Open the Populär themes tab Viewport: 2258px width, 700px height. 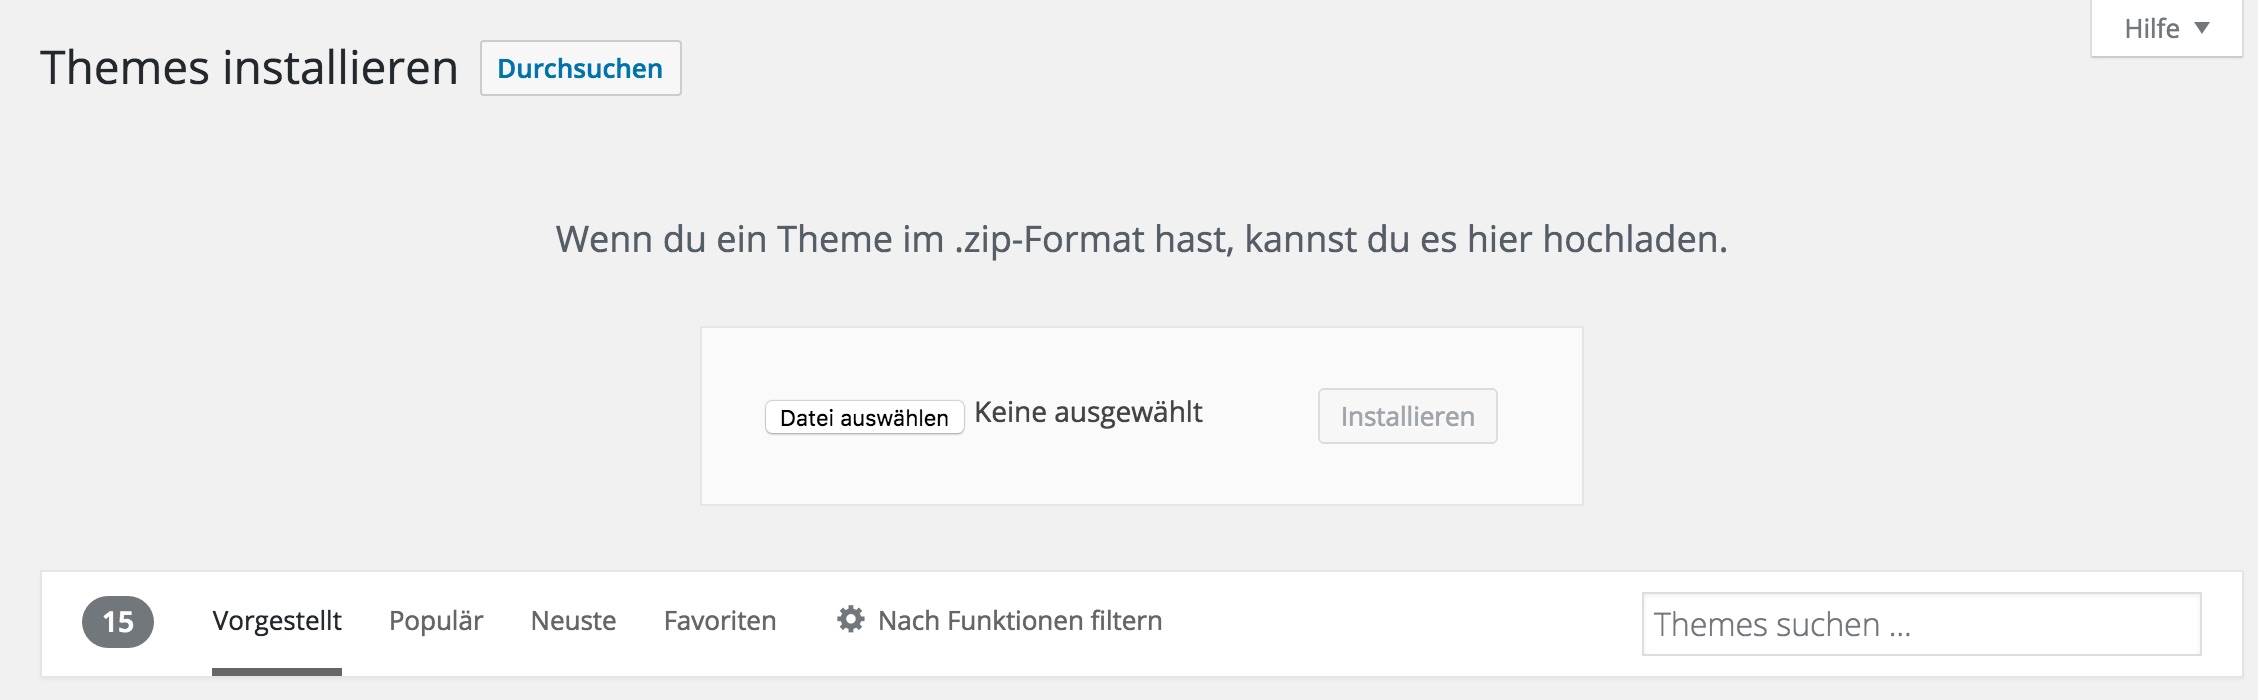[436, 621]
